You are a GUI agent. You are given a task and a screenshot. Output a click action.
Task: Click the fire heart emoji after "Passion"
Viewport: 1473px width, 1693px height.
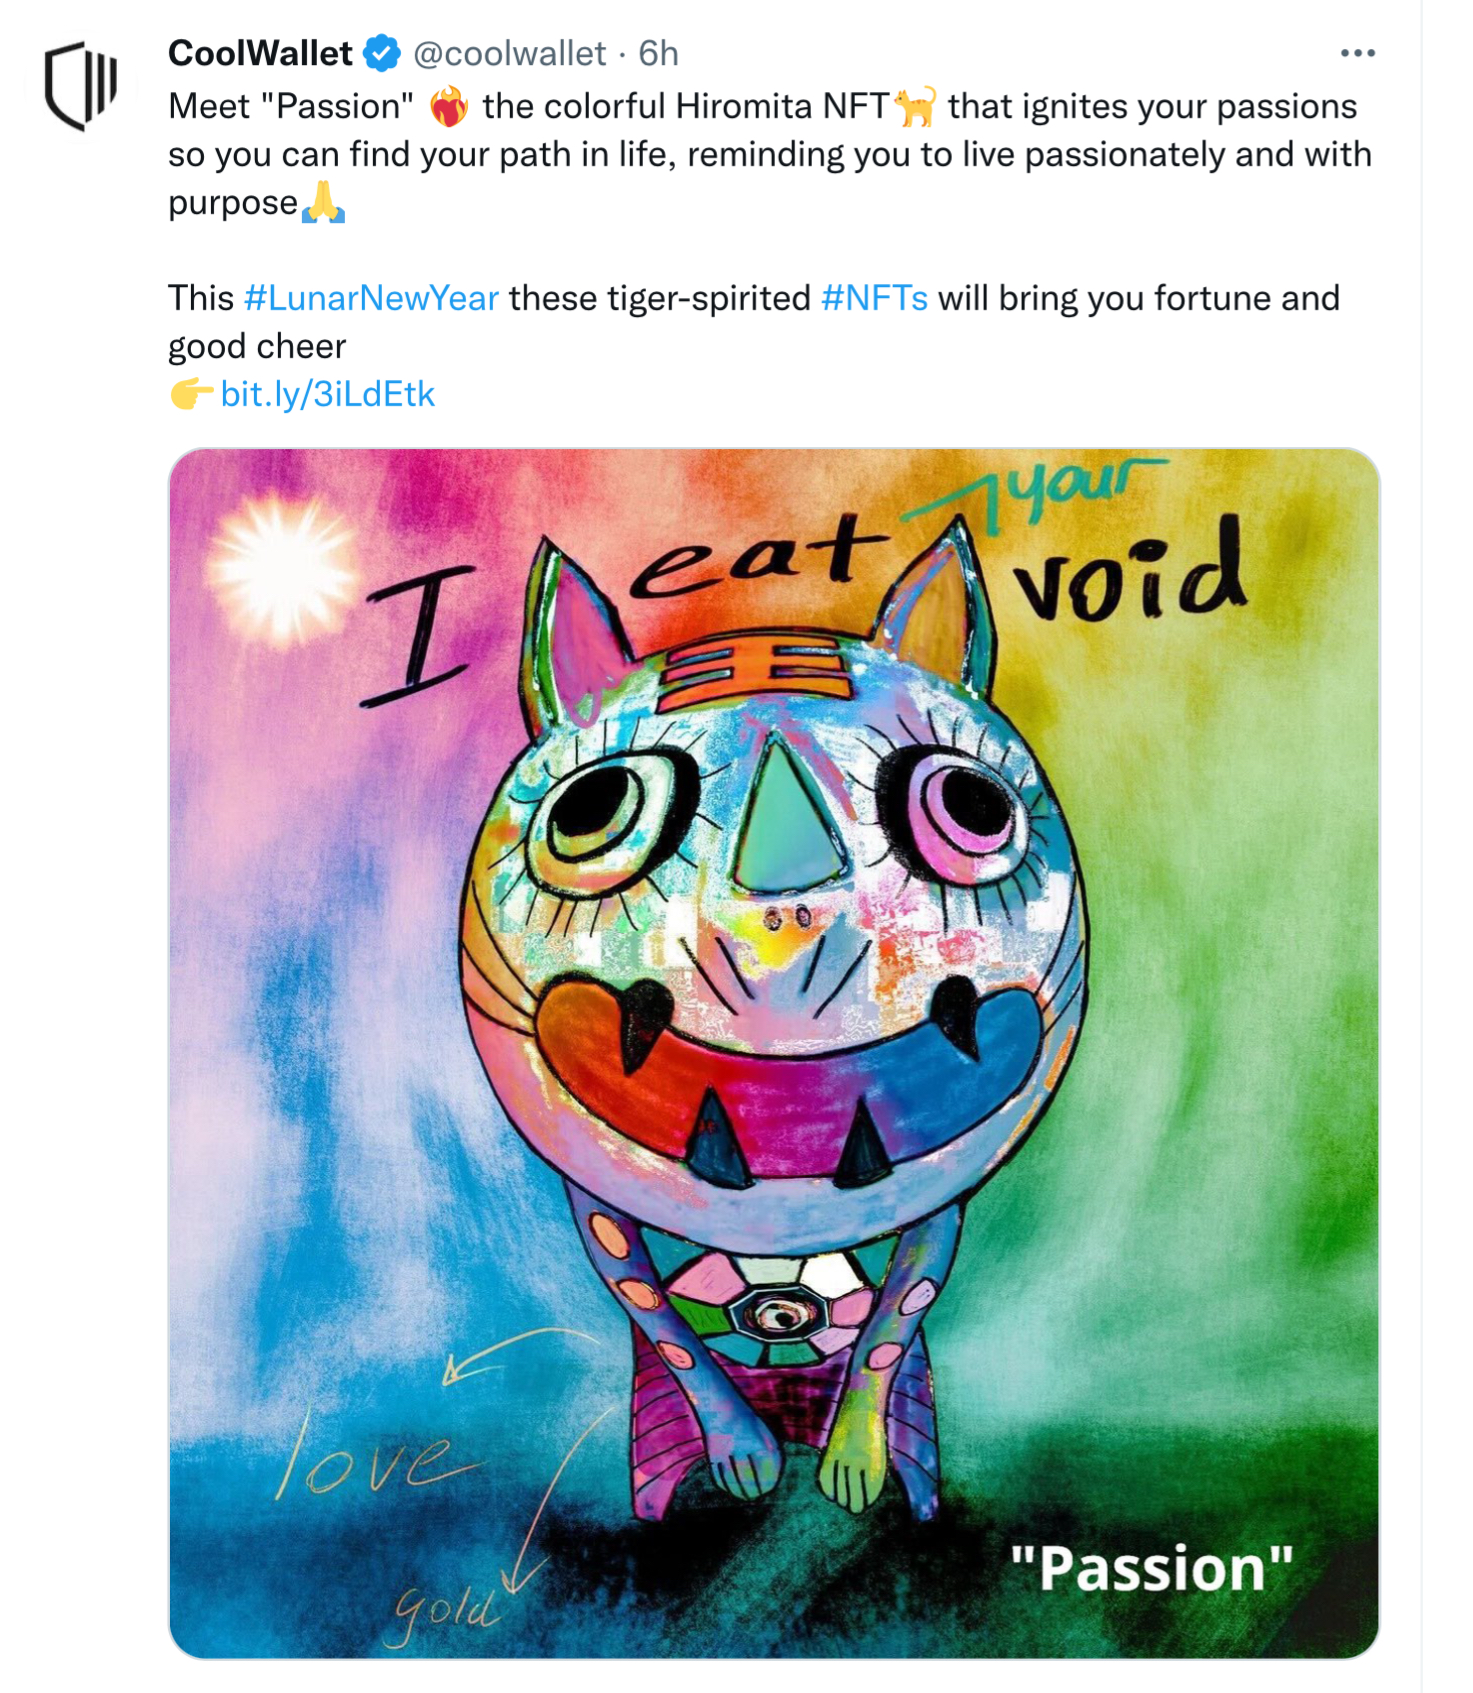(448, 106)
